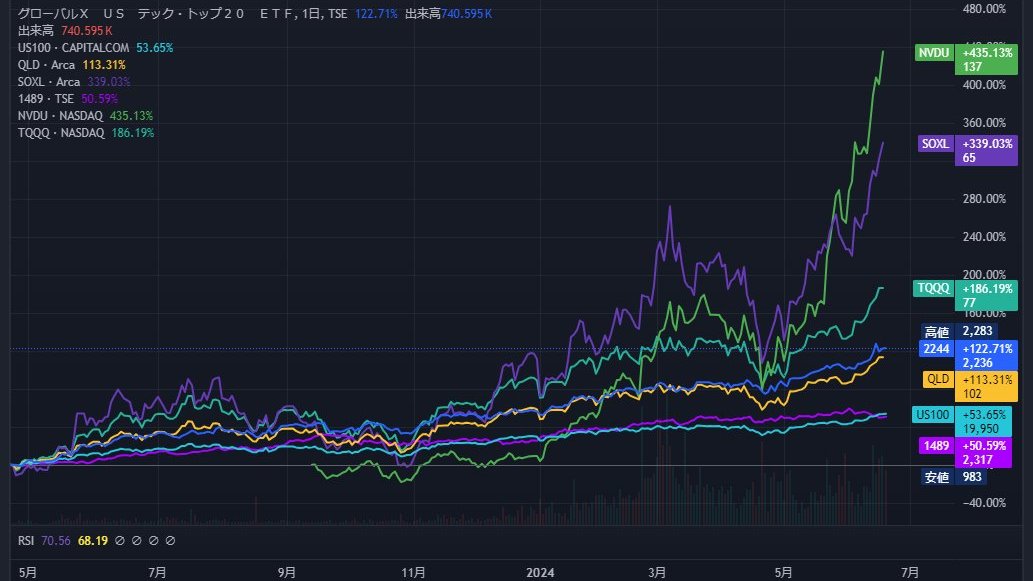Viewport: 1033px width, 581px height.
Task: Click the 113.31% value beside QLD
Action: click(x=104, y=65)
